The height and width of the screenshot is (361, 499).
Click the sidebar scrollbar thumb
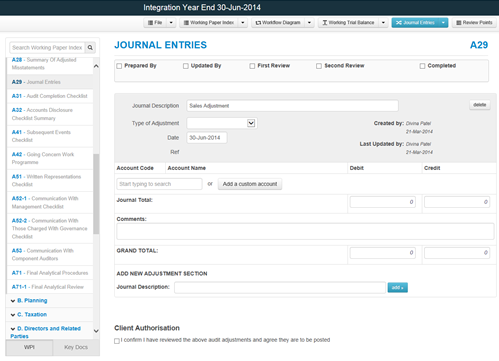point(96,194)
